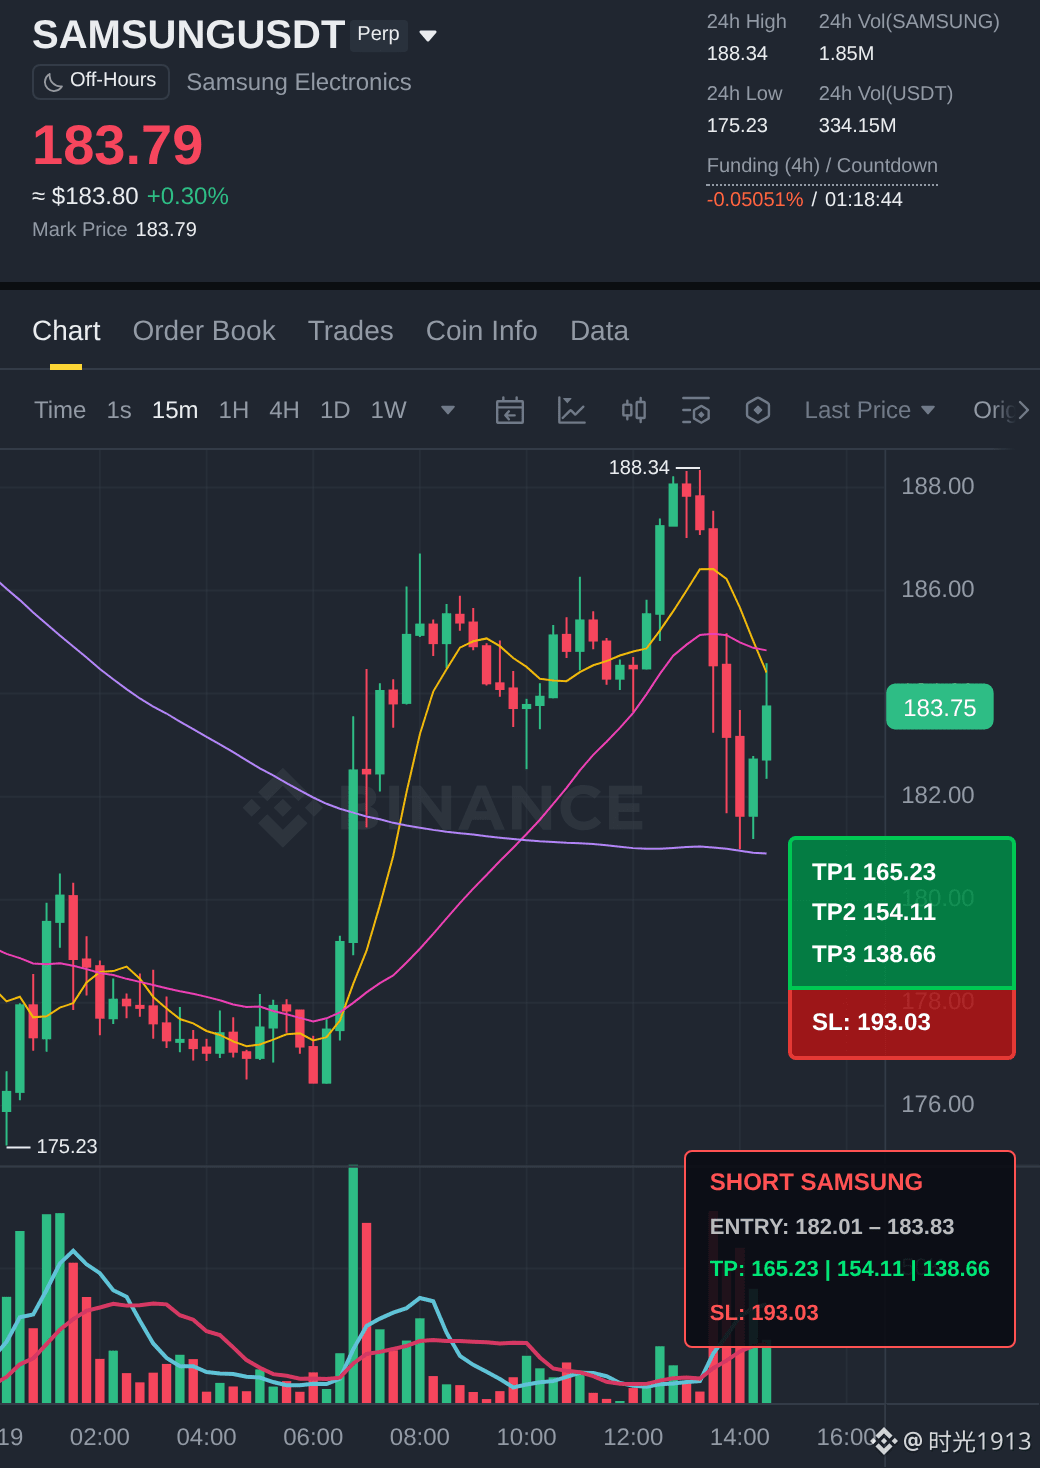Tap the 183.75 current price tag
The width and height of the screenshot is (1040, 1468).
click(940, 708)
